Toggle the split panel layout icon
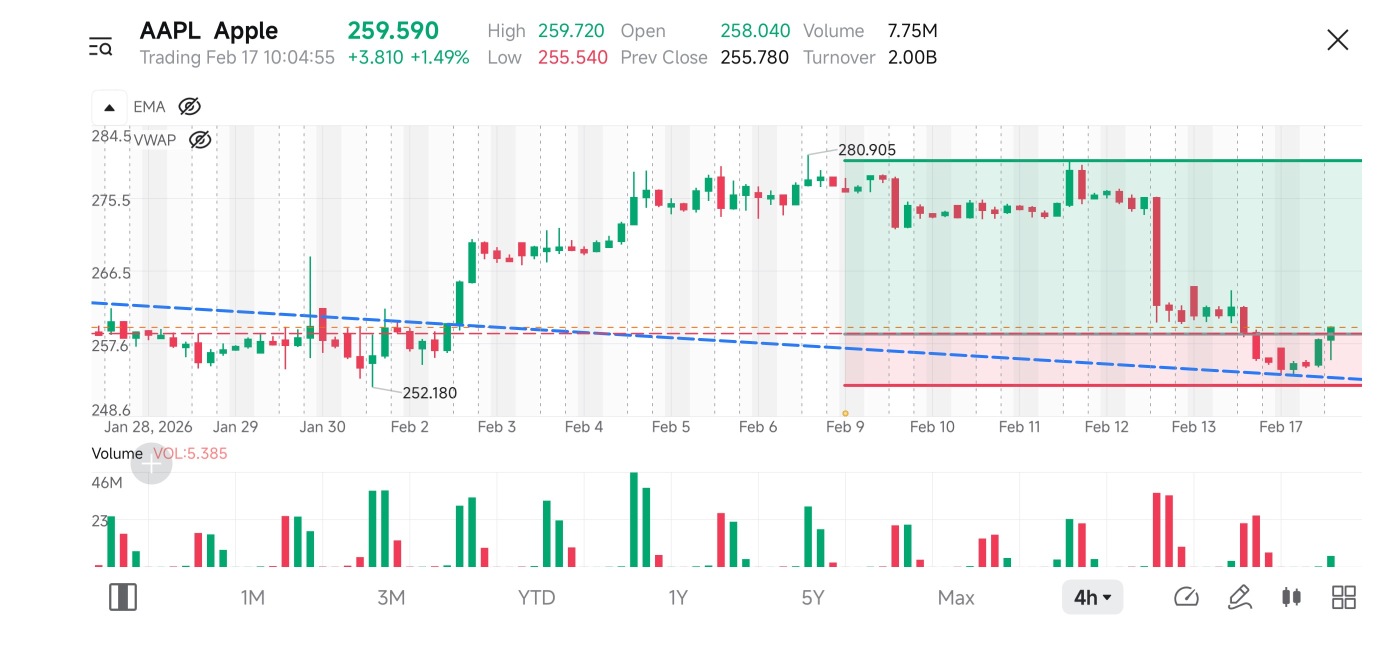This screenshot has height=645, width=1398. click(123, 598)
